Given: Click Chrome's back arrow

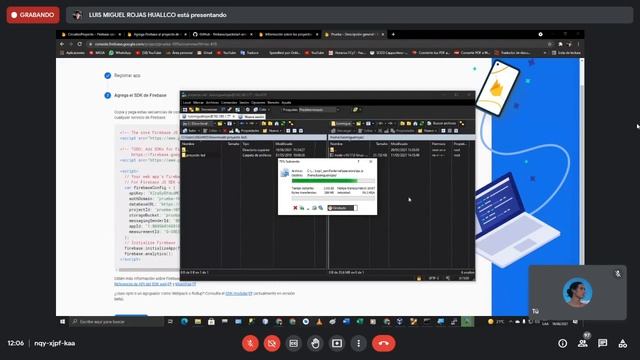Looking at the screenshot, I should click(x=62, y=44).
